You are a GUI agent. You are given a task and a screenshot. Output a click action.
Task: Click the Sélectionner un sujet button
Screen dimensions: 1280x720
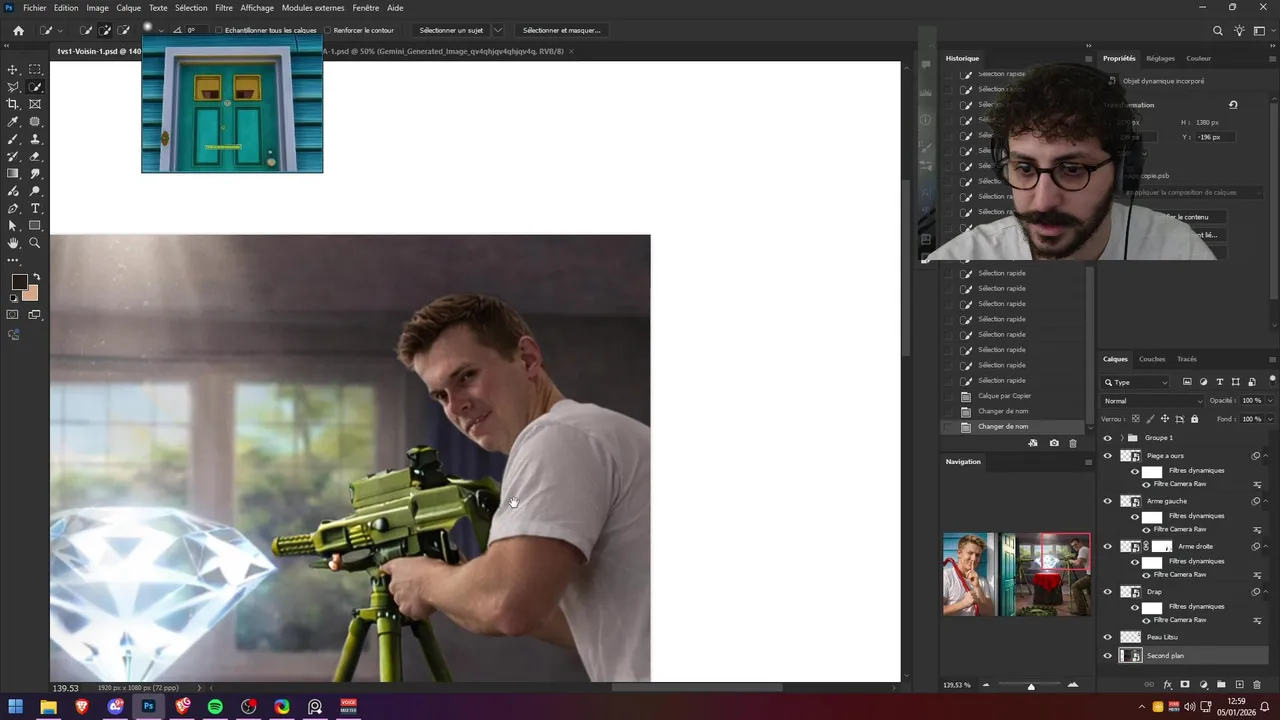coord(451,30)
